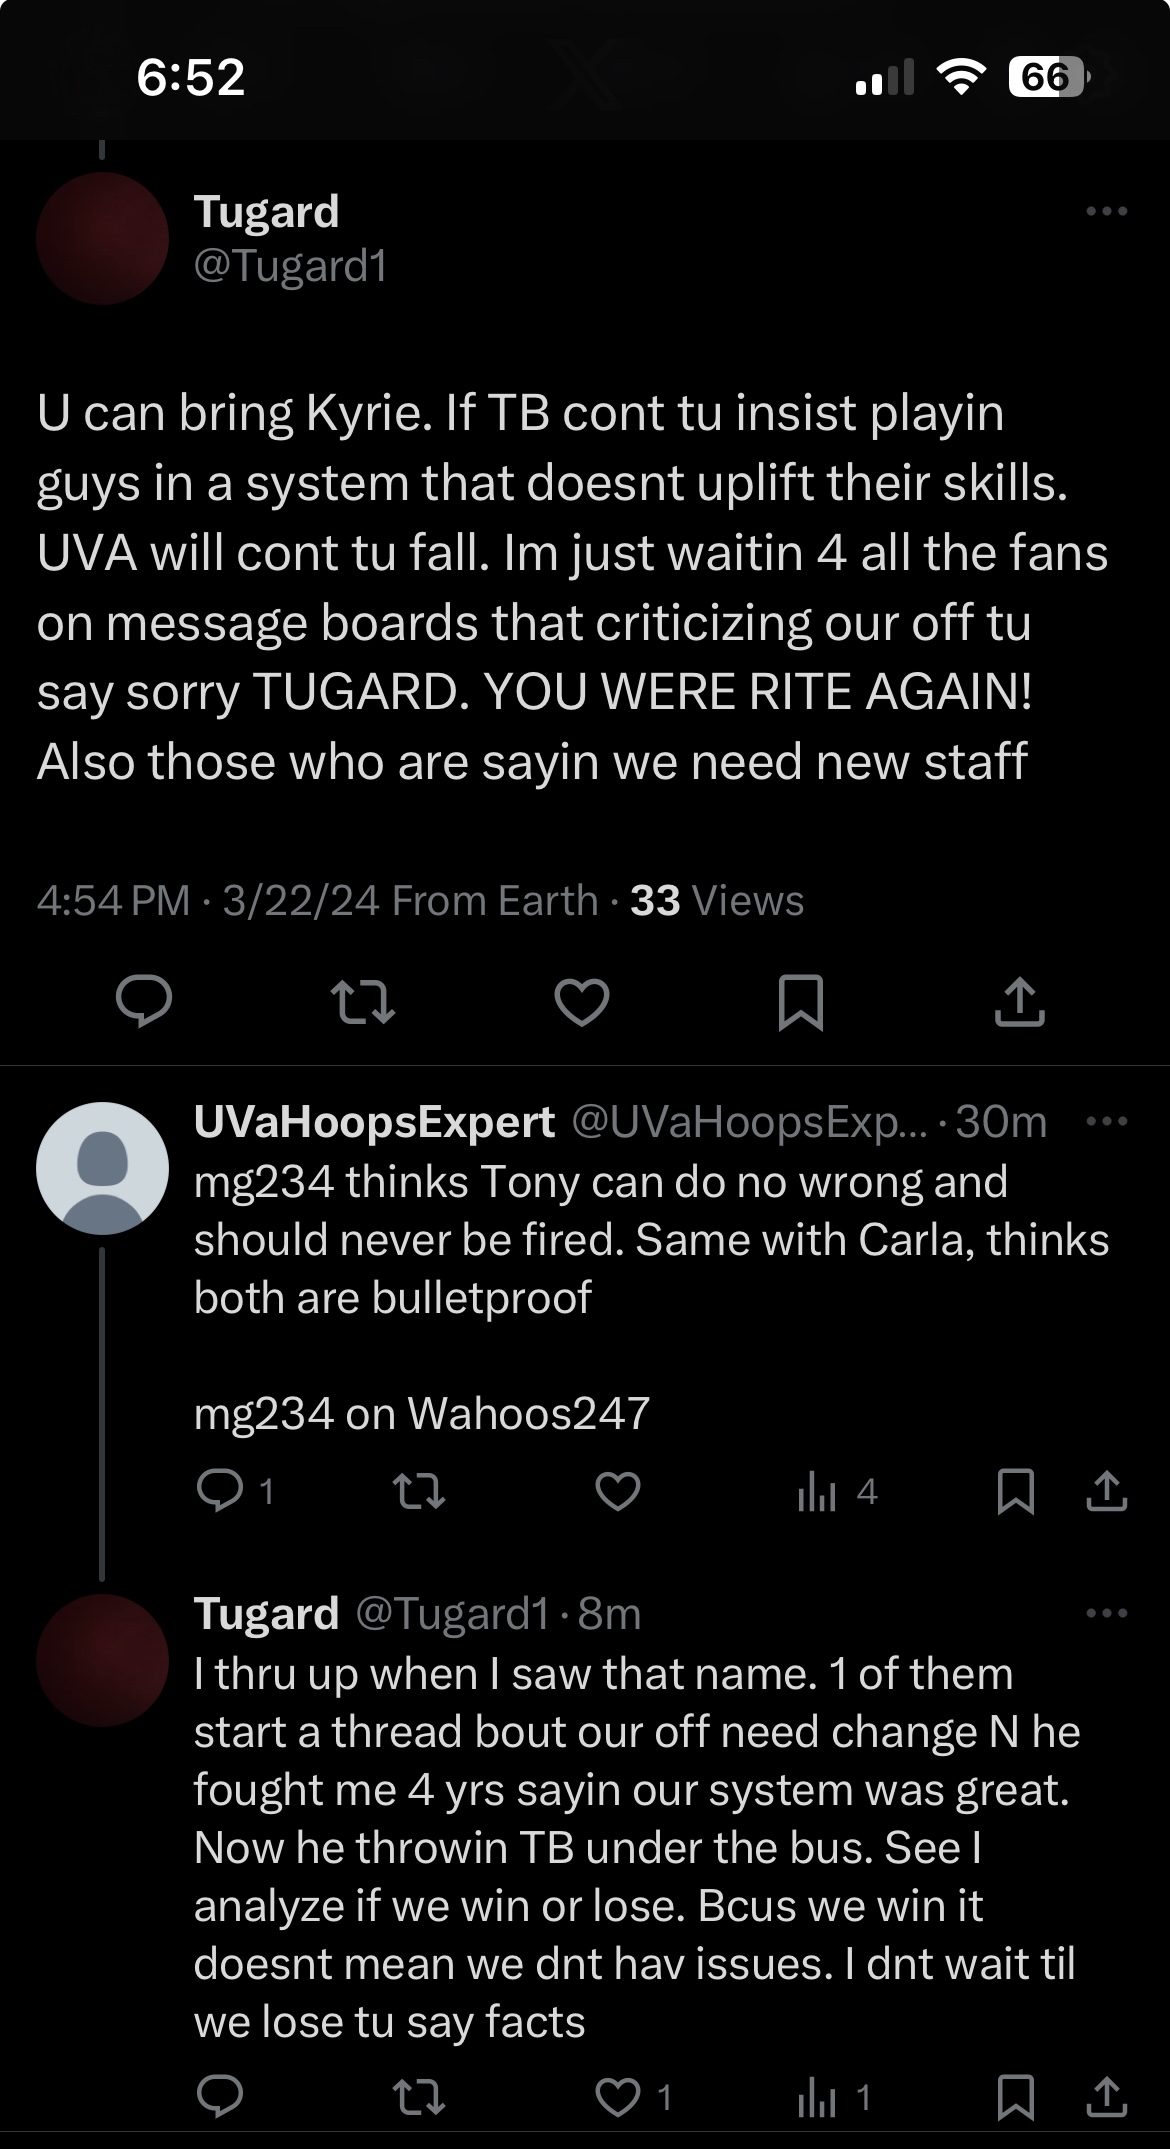Reply to UVaHoopsExpert's comment
This screenshot has width=1170, height=2149.
coord(220,1491)
